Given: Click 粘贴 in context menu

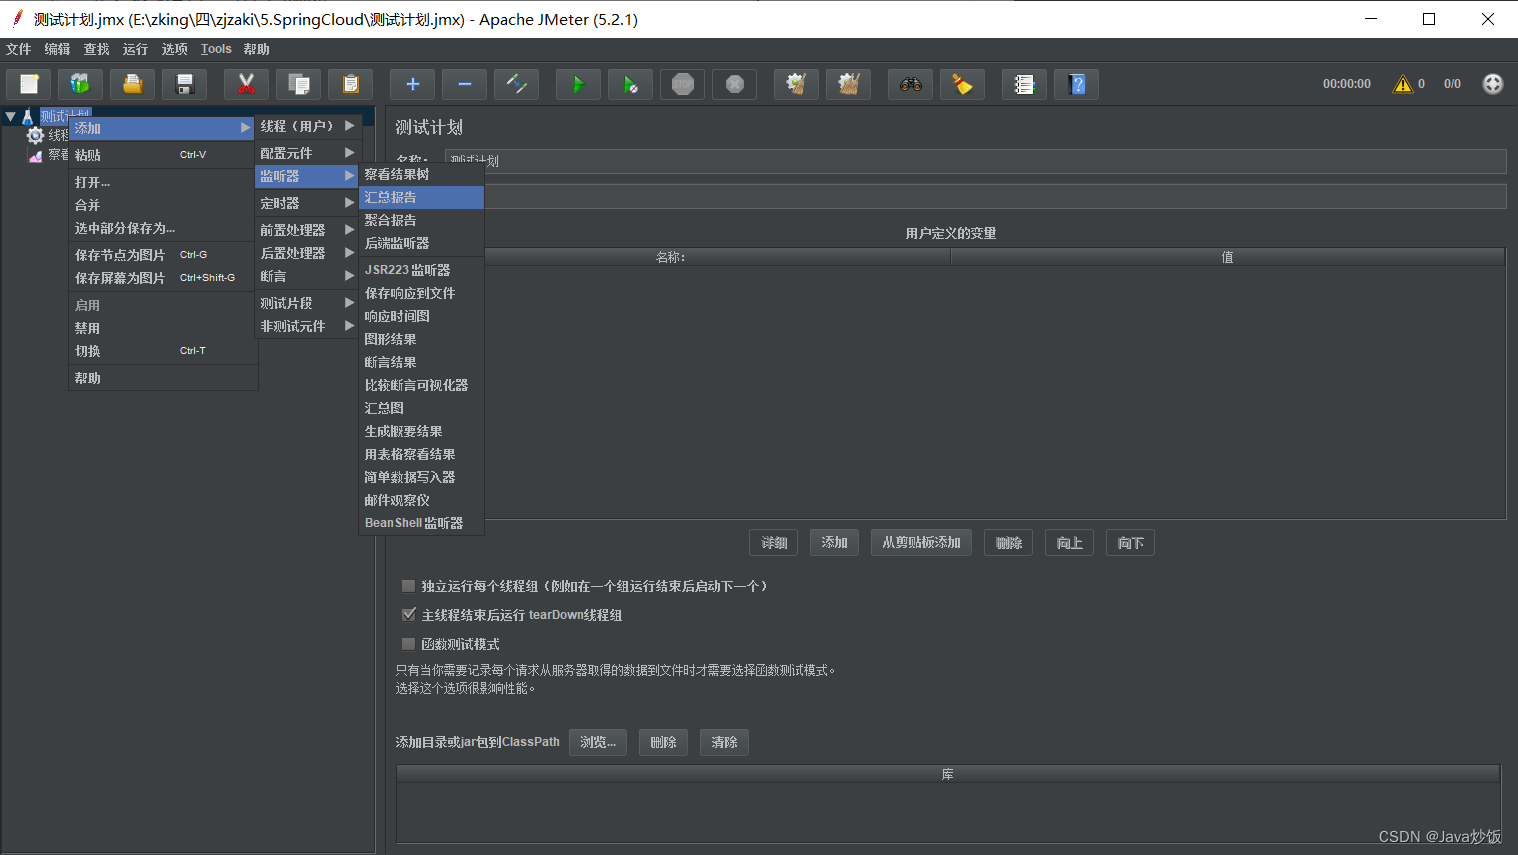Looking at the screenshot, I should coord(162,155).
